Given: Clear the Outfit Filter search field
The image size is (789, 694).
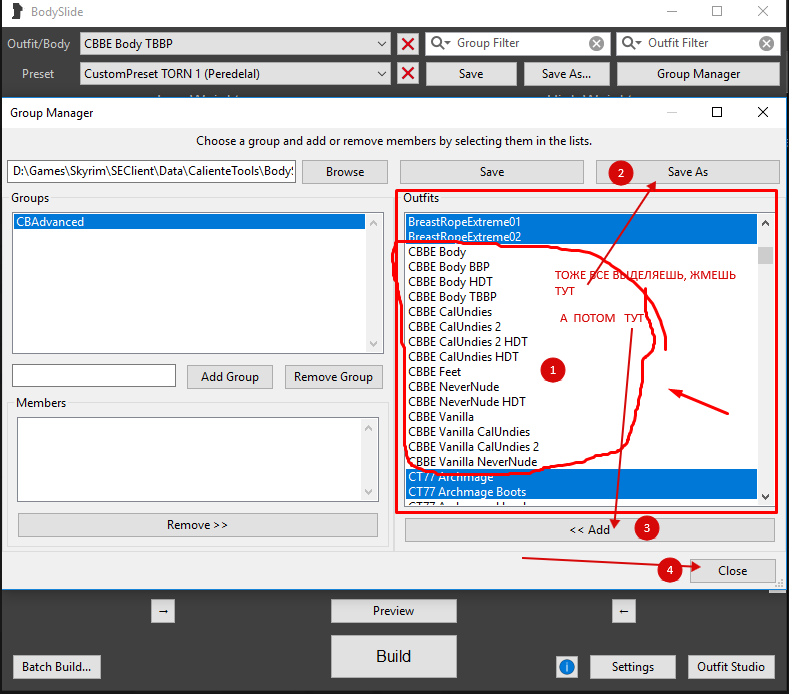Looking at the screenshot, I should [x=766, y=44].
